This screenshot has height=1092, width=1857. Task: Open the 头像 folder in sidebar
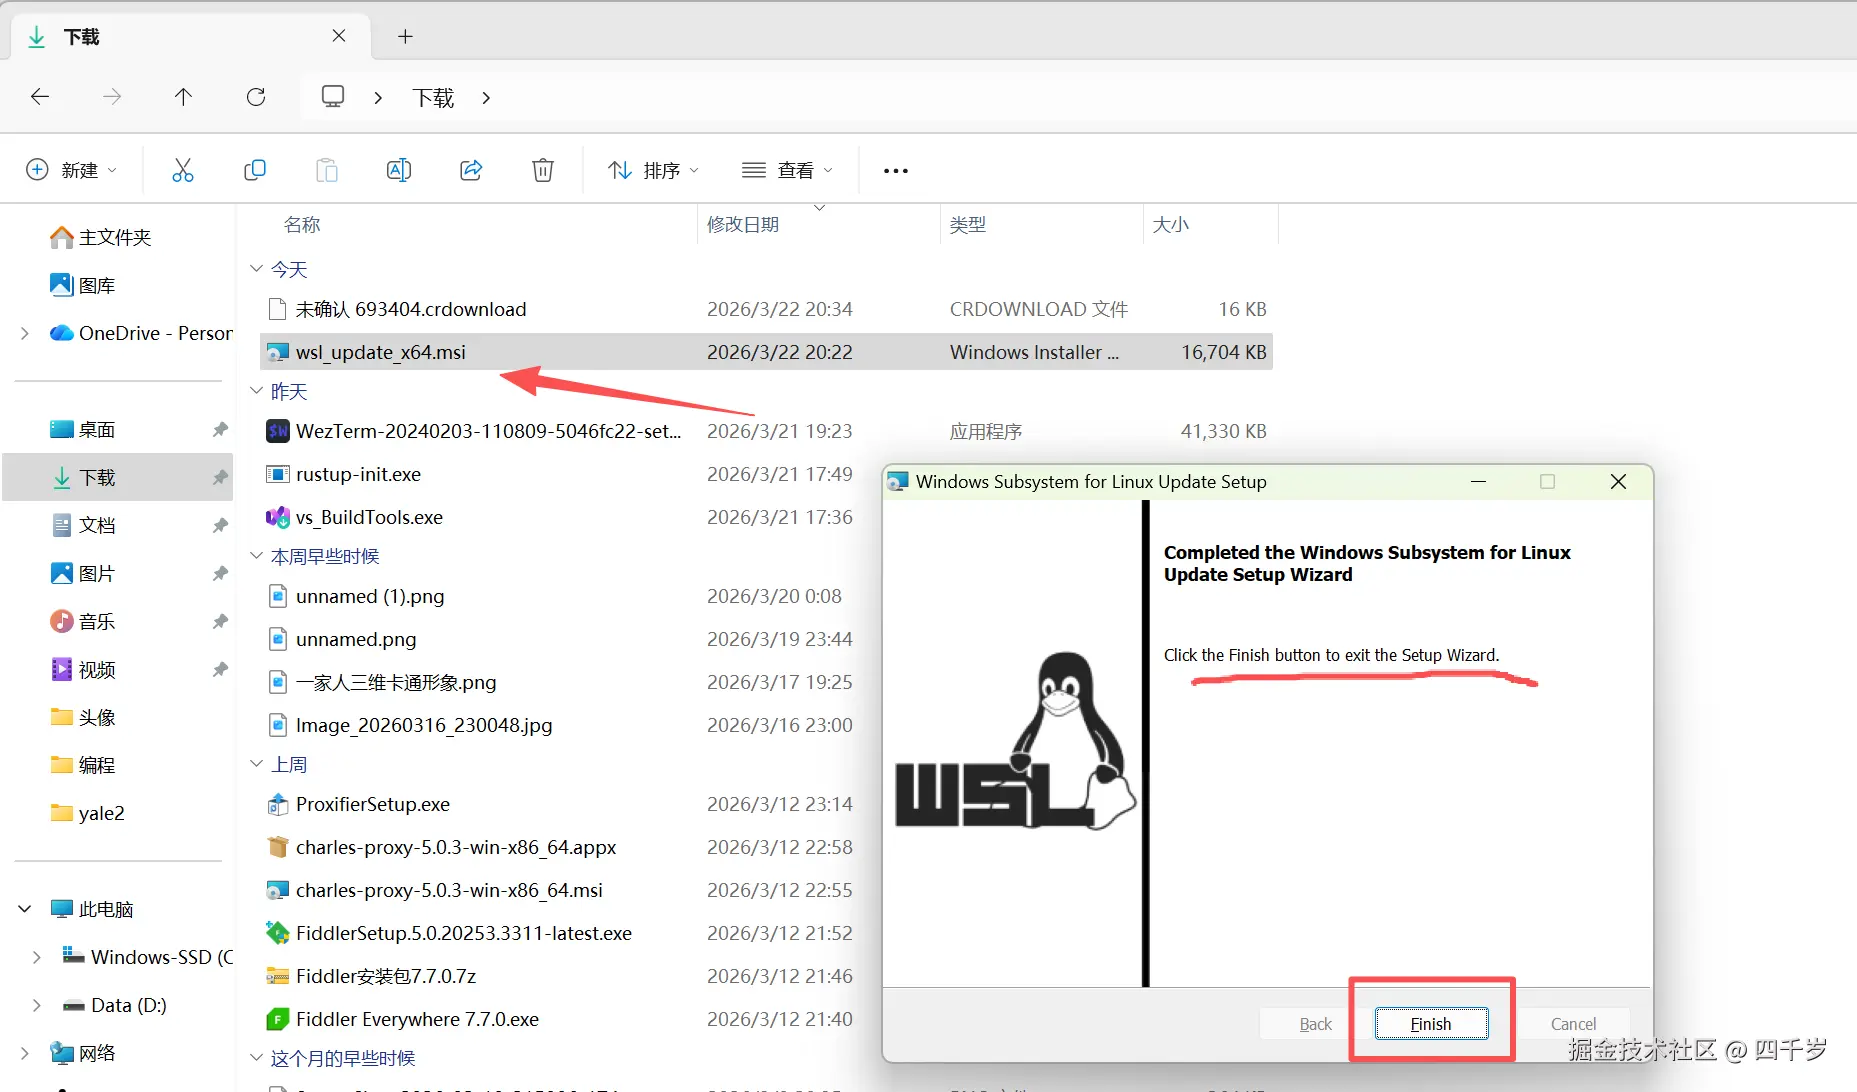click(83, 717)
